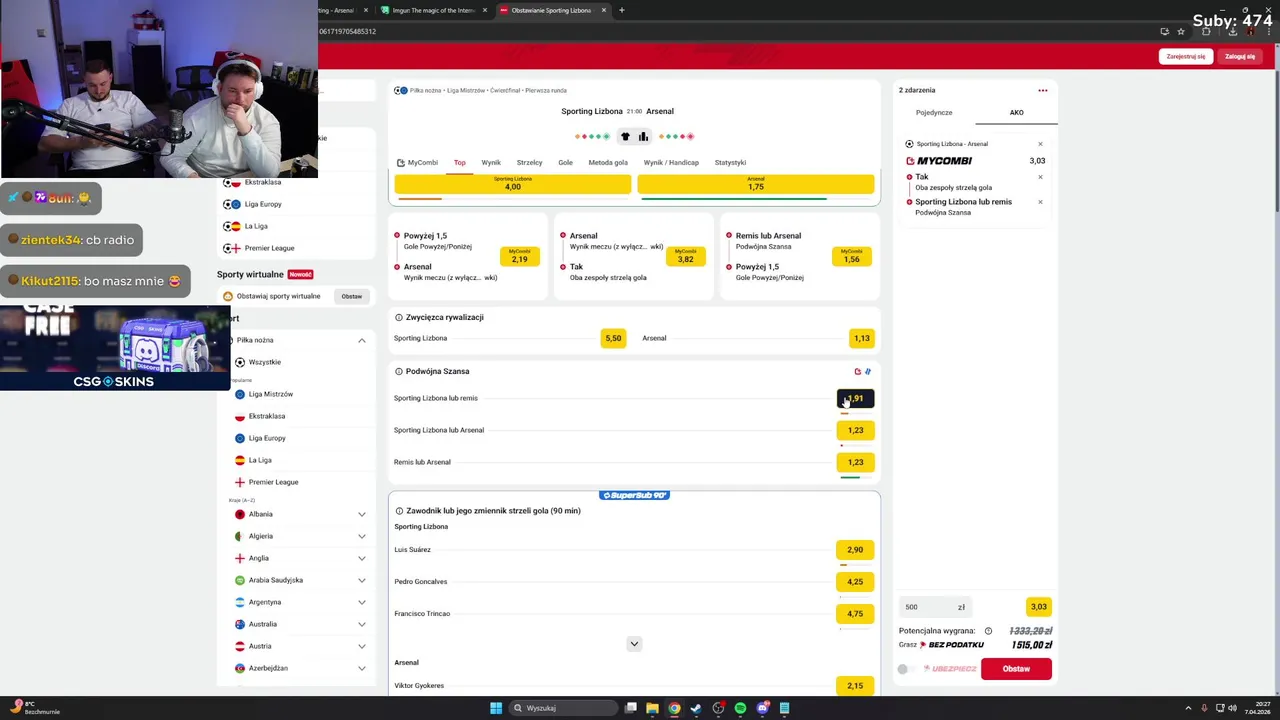The height and width of the screenshot is (720, 1280).
Task: Open the bar-chart statistics icon in the match header
Action: (x=643, y=136)
